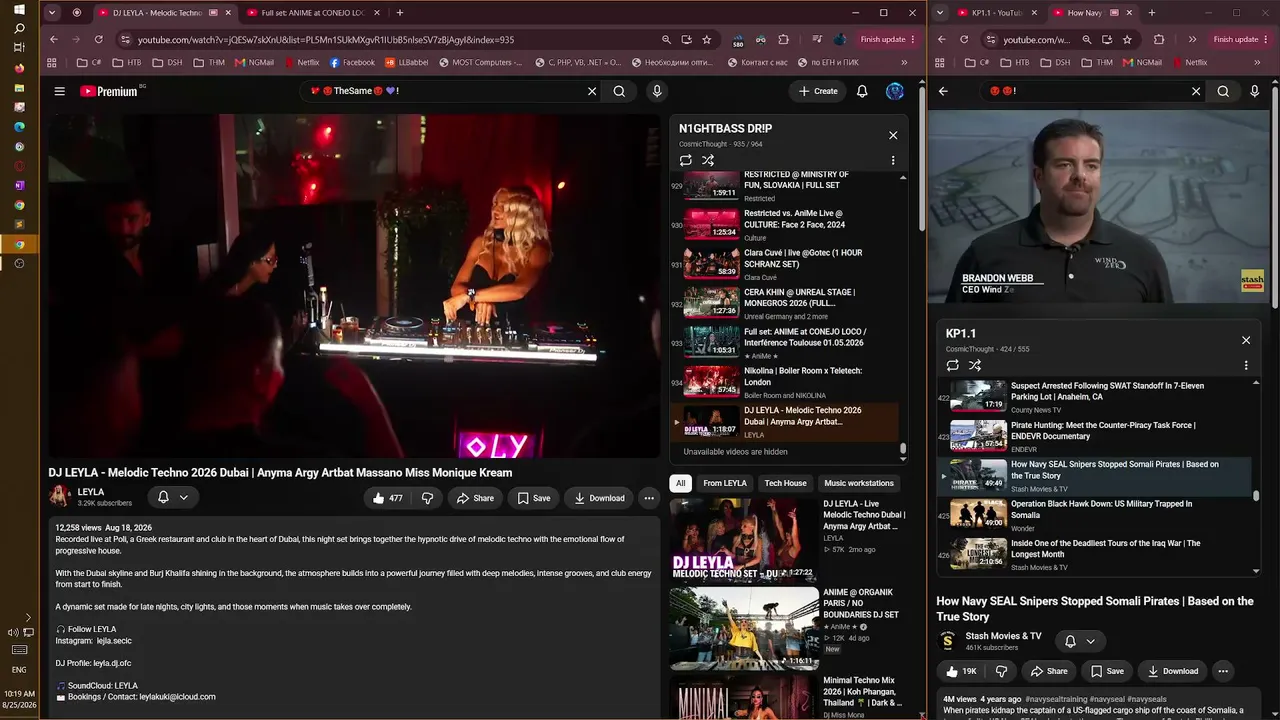
Task: Shuffle the N1GHTBASS DR!P playlist
Action: (708, 160)
